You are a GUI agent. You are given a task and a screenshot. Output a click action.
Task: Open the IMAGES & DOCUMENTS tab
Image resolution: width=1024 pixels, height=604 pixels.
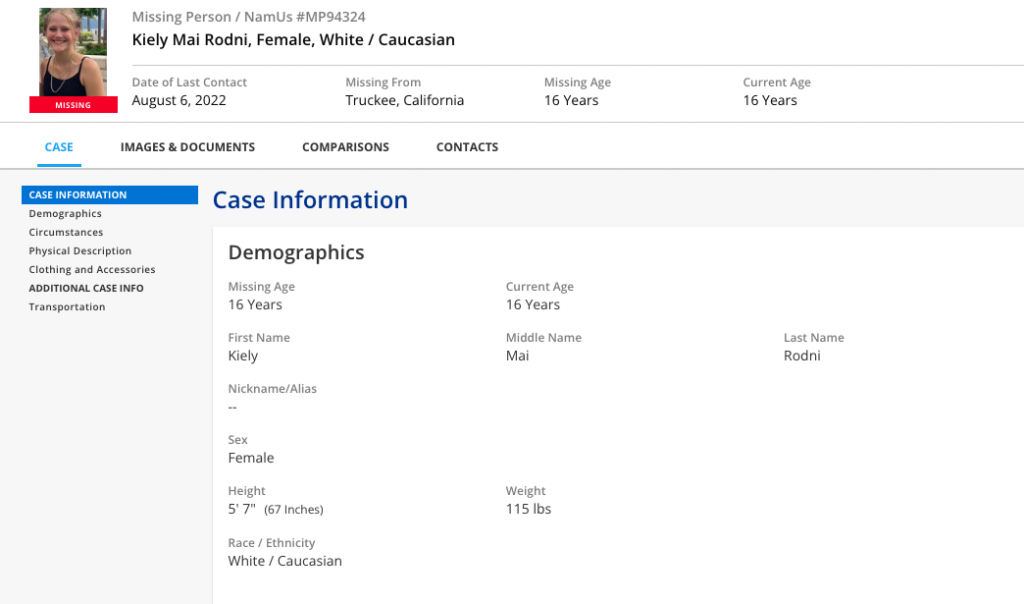pyautogui.click(x=187, y=147)
